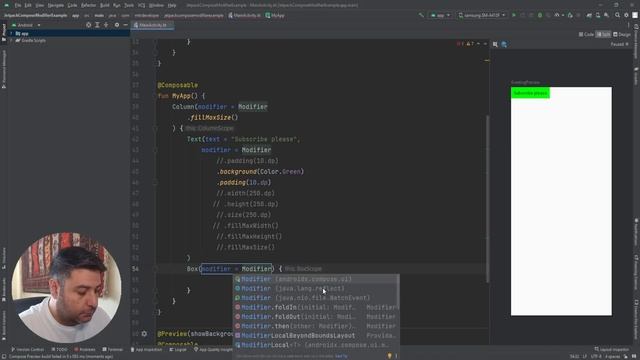640x360 pixels.
Task: Choose Modifier (java.nio.file.WatchEvent) suggestion
Action: click(x=316, y=298)
